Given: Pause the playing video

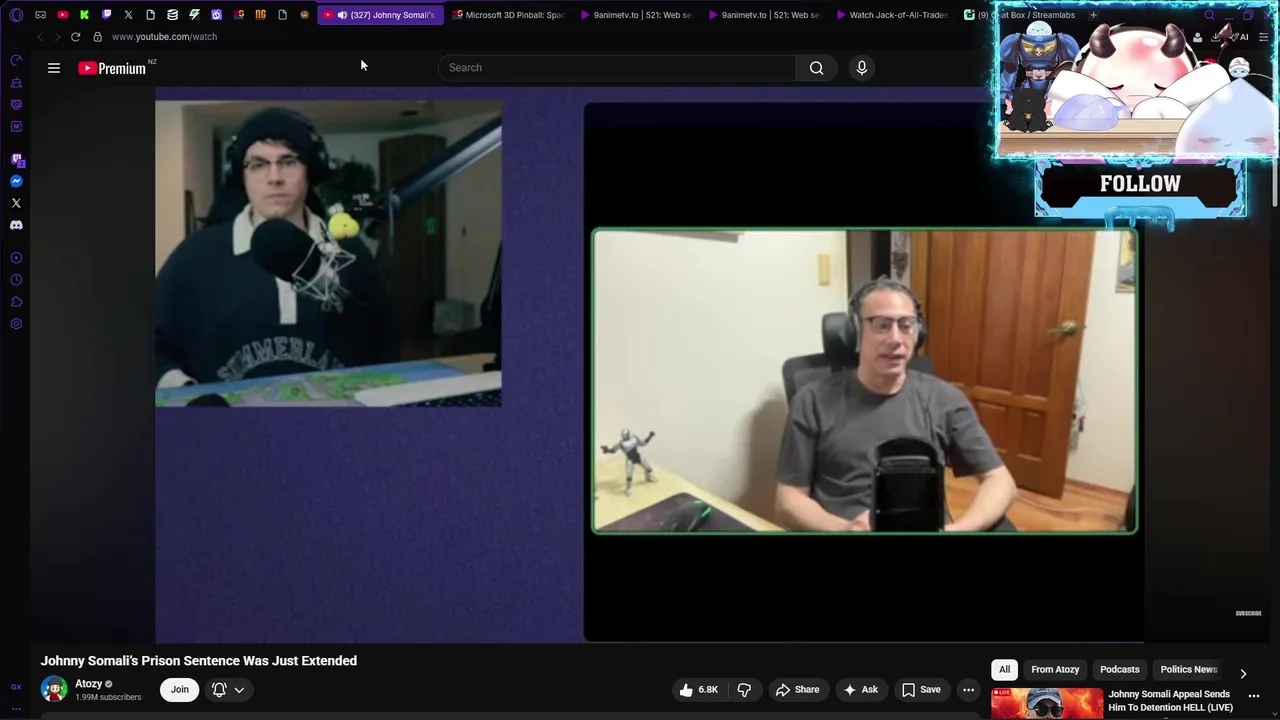Looking at the screenshot, I should coord(650,365).
